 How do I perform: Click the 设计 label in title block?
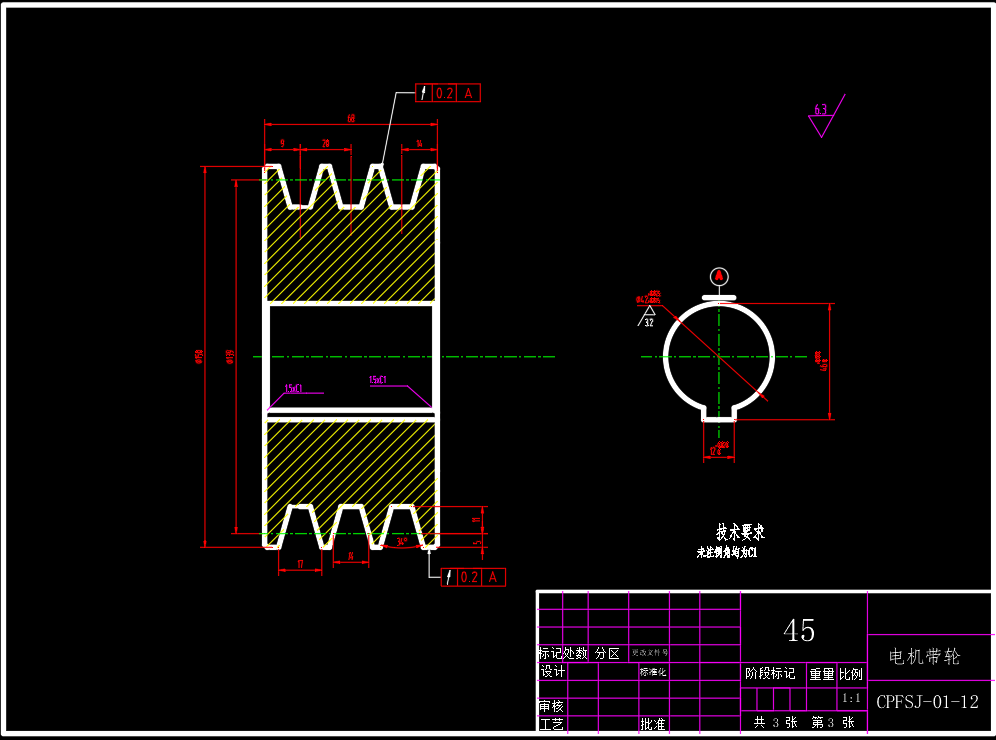pos(553,671)
